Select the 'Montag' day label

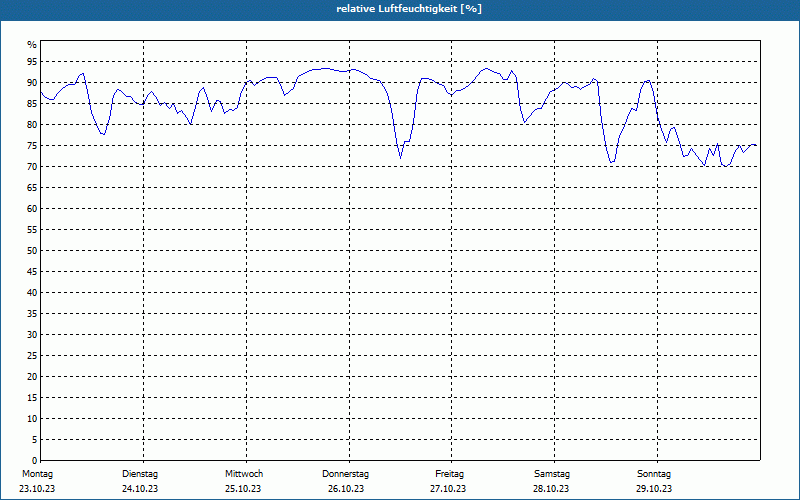coord(37,474)
